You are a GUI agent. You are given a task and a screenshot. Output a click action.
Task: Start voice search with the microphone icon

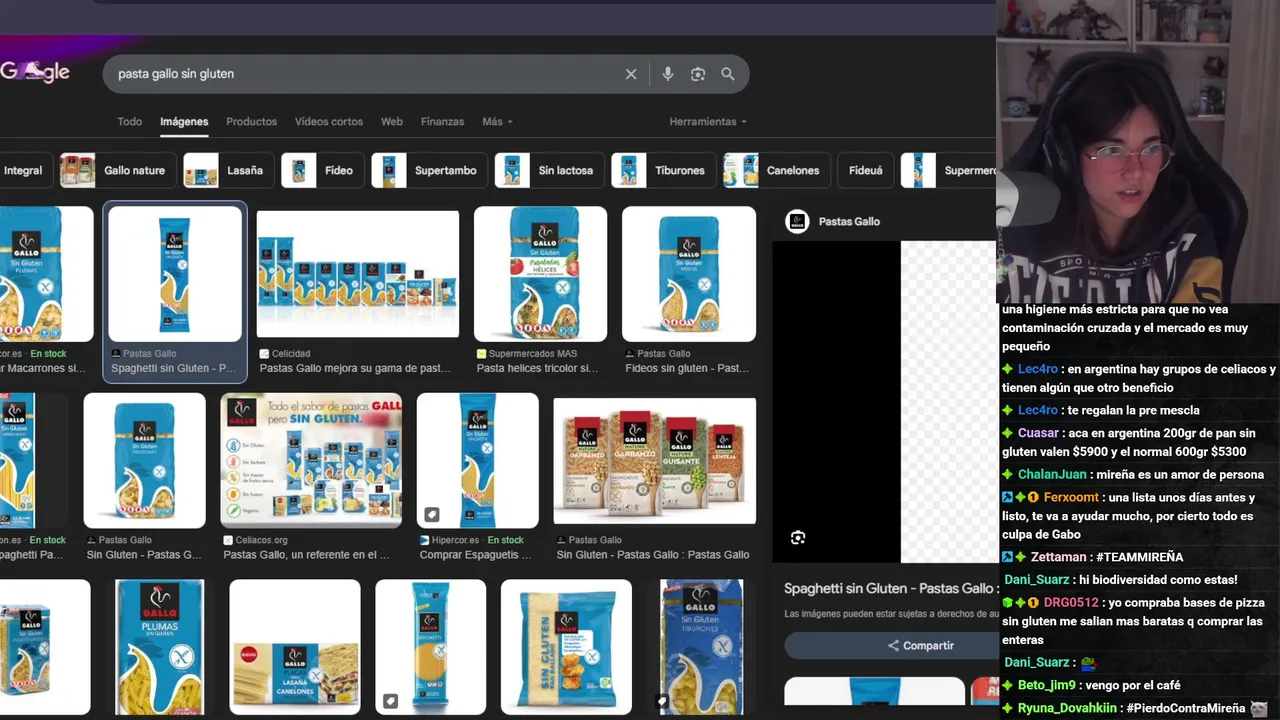click(x=668, y=74)
